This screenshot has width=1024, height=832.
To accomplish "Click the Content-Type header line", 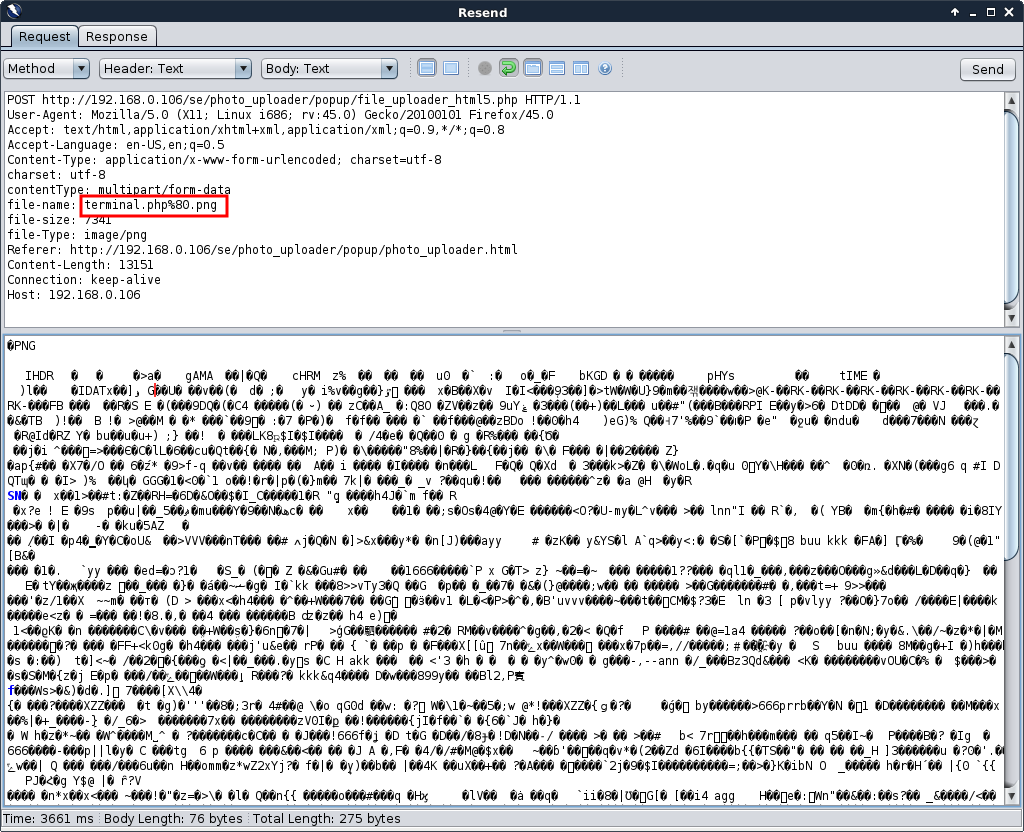I will (x=224, y=160).
